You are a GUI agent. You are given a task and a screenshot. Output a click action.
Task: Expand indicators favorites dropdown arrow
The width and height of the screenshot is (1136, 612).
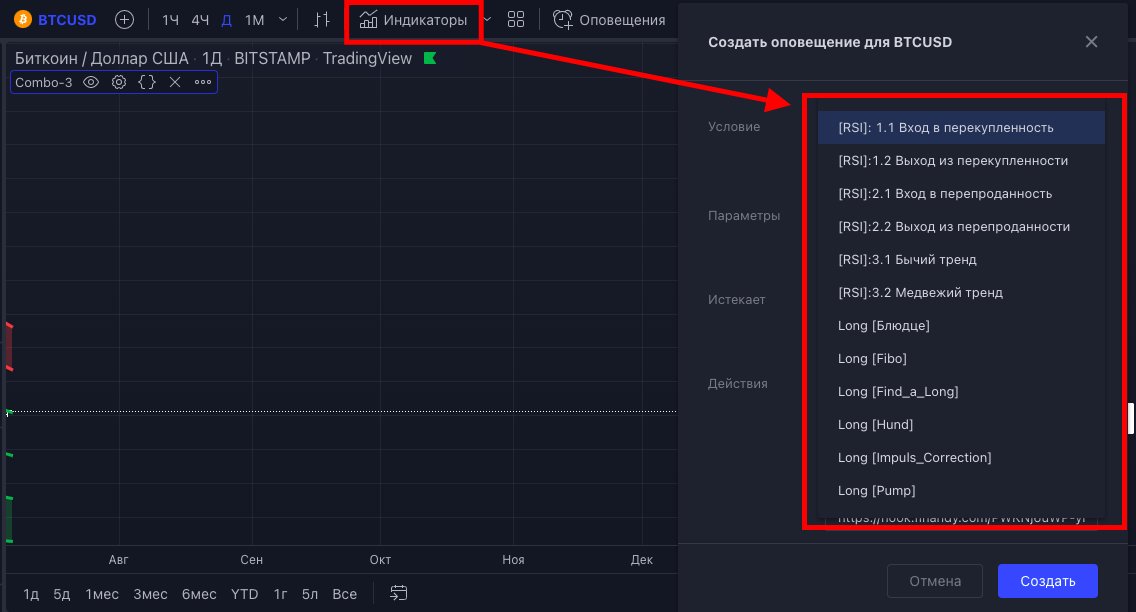pos(488,20)
